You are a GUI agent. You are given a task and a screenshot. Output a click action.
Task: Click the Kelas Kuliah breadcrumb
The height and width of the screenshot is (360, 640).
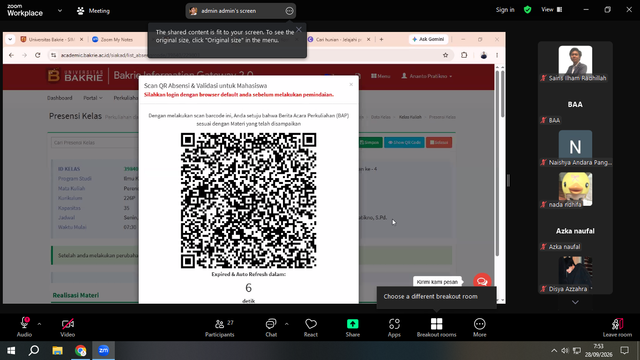410,117
